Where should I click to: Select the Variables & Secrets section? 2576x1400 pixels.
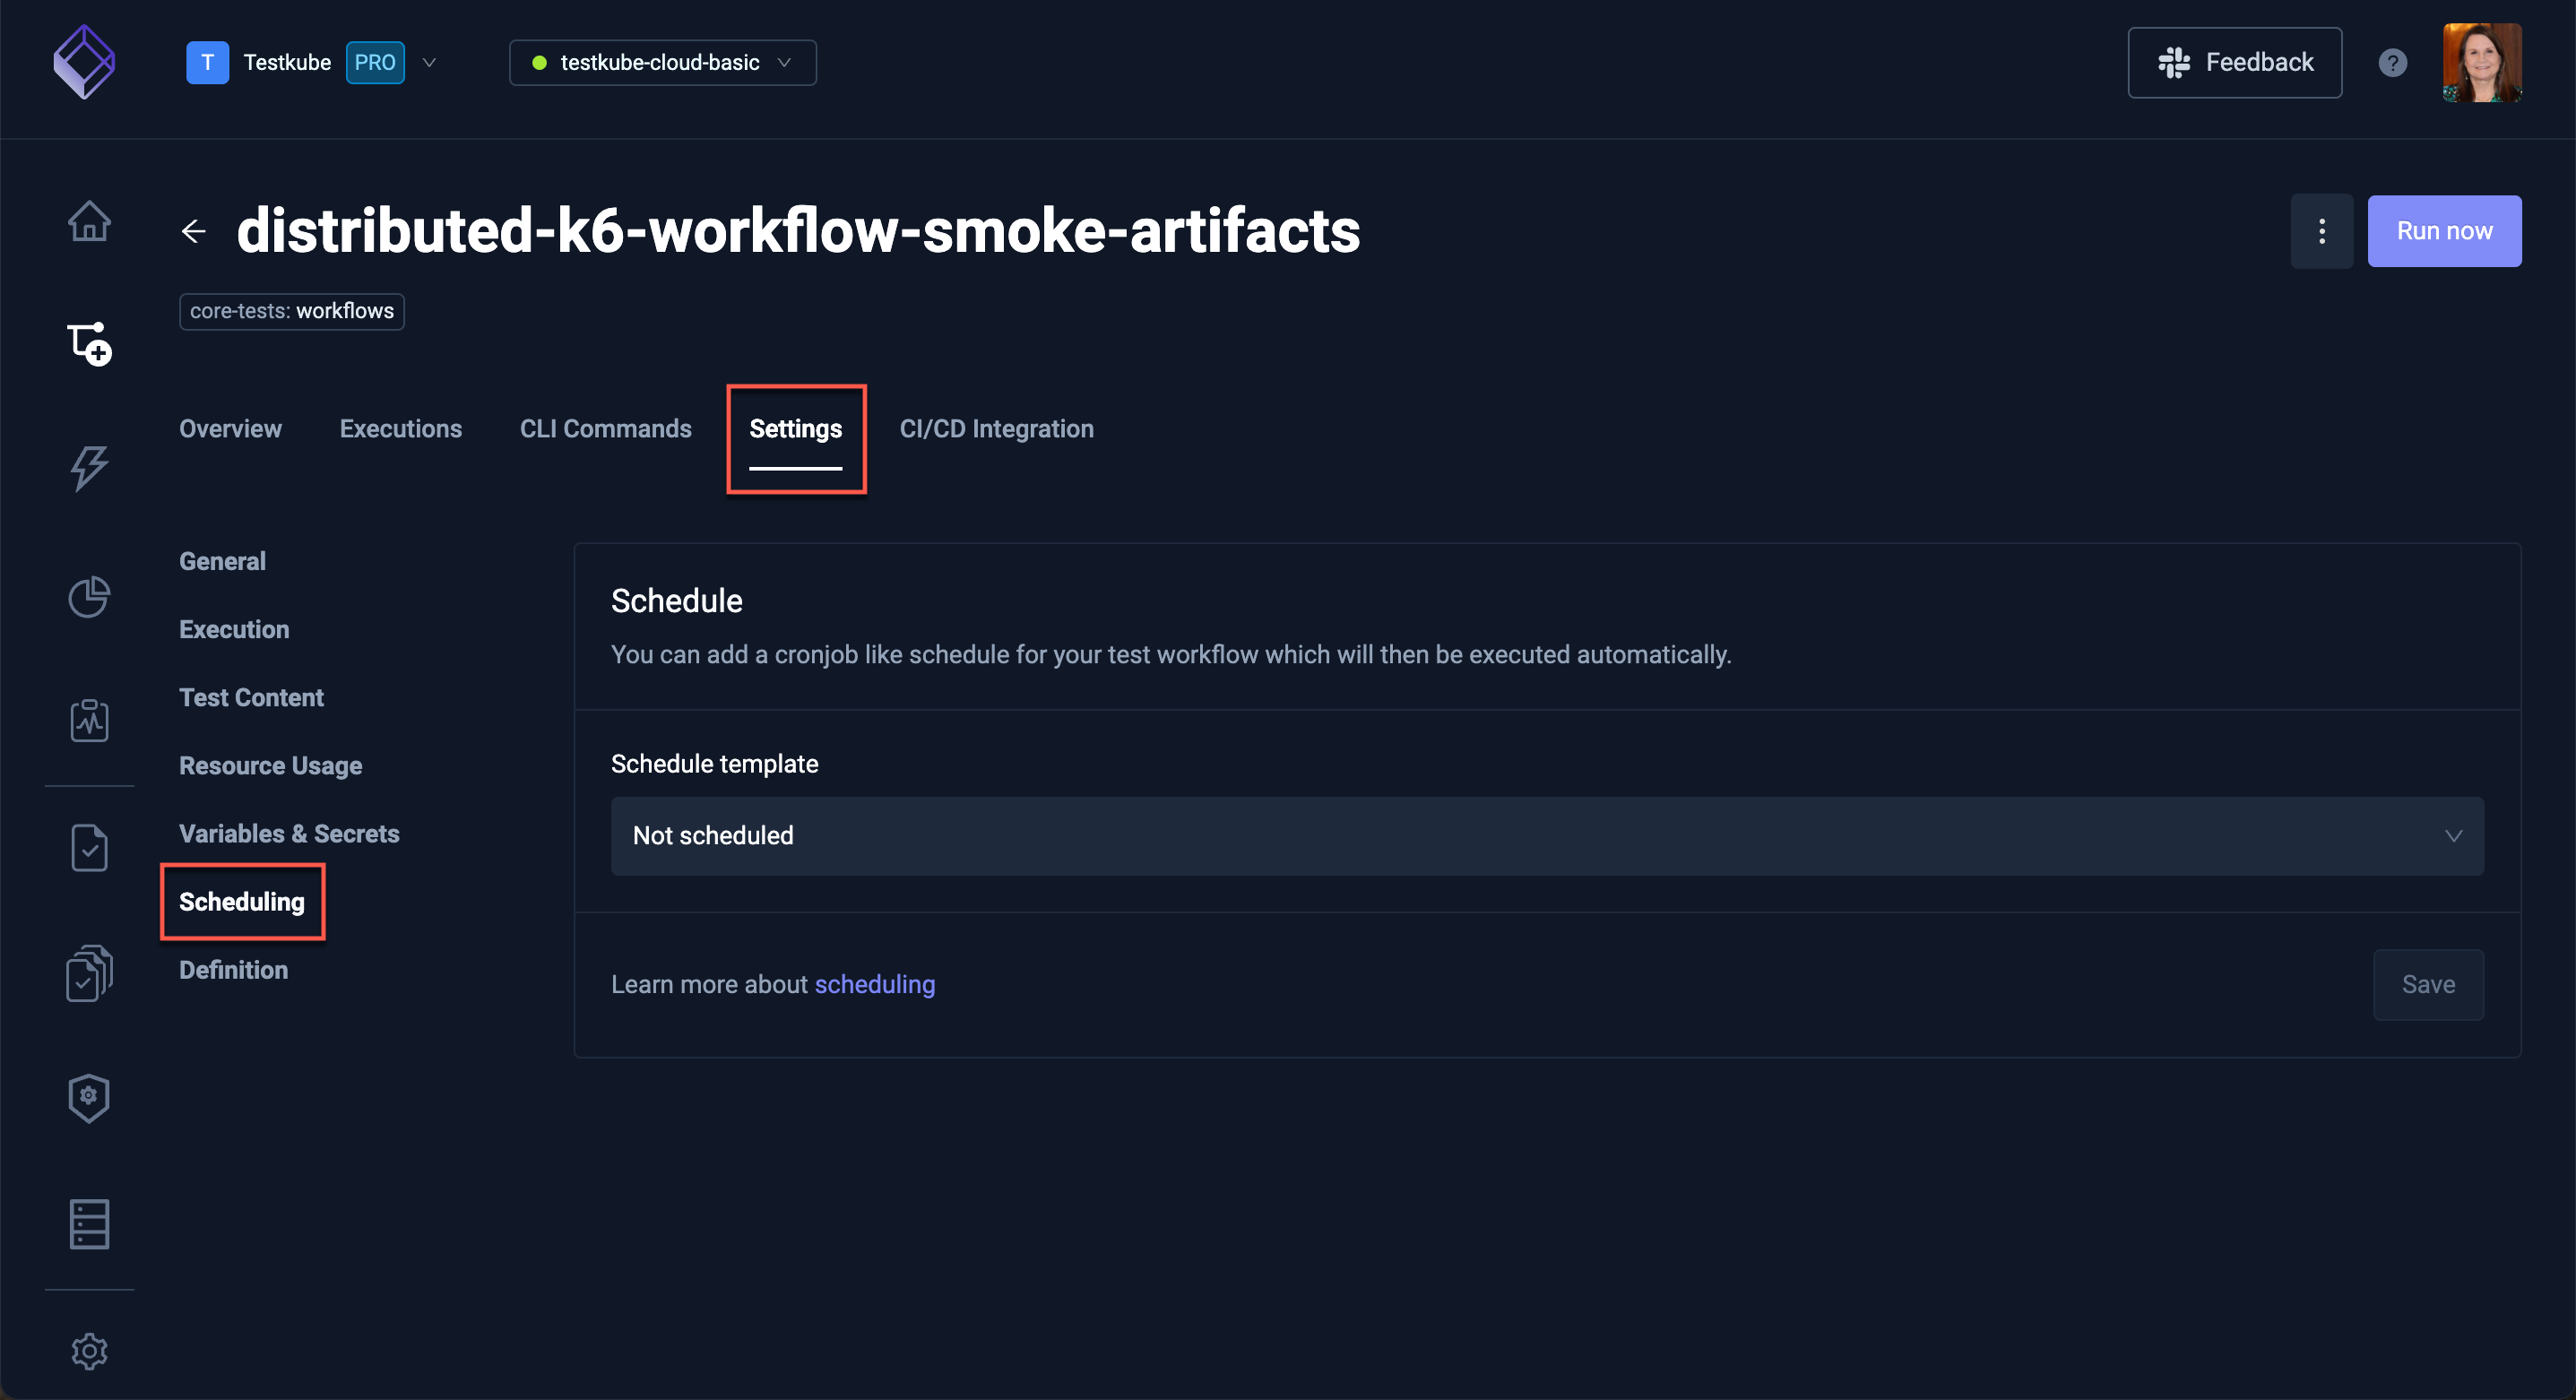tap(290, 833)
